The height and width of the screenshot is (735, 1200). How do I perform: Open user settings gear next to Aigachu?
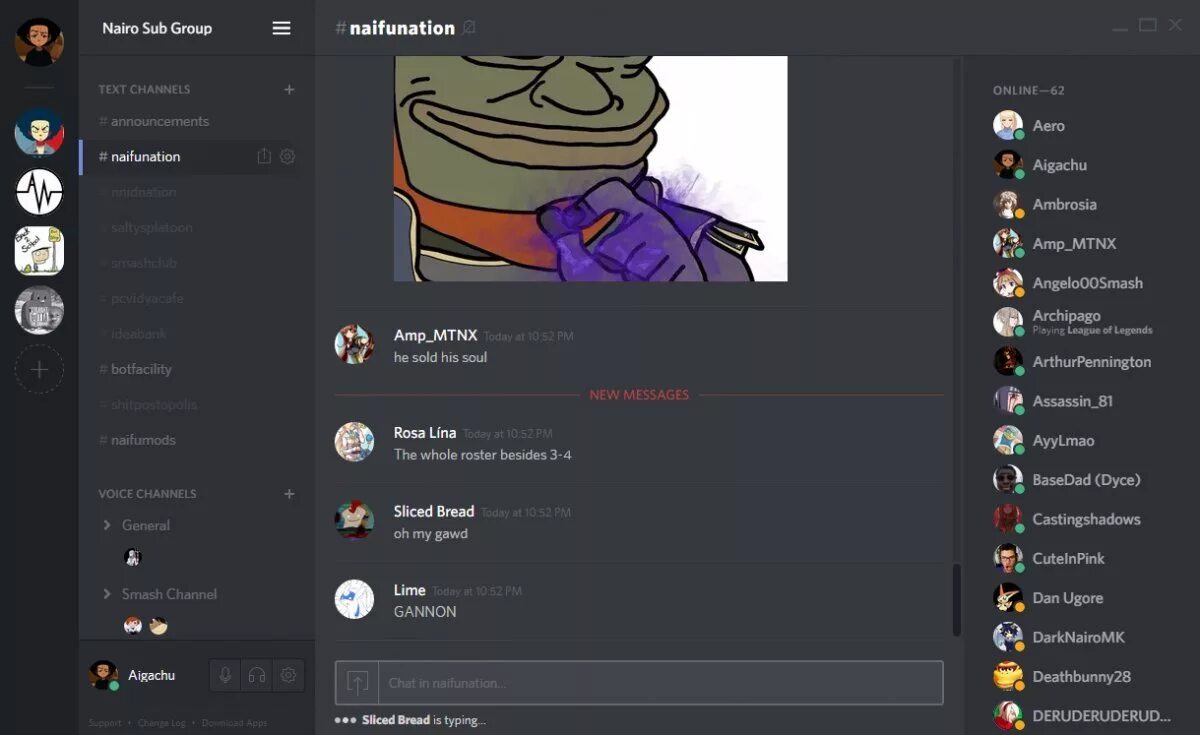[x=288, y=675]
